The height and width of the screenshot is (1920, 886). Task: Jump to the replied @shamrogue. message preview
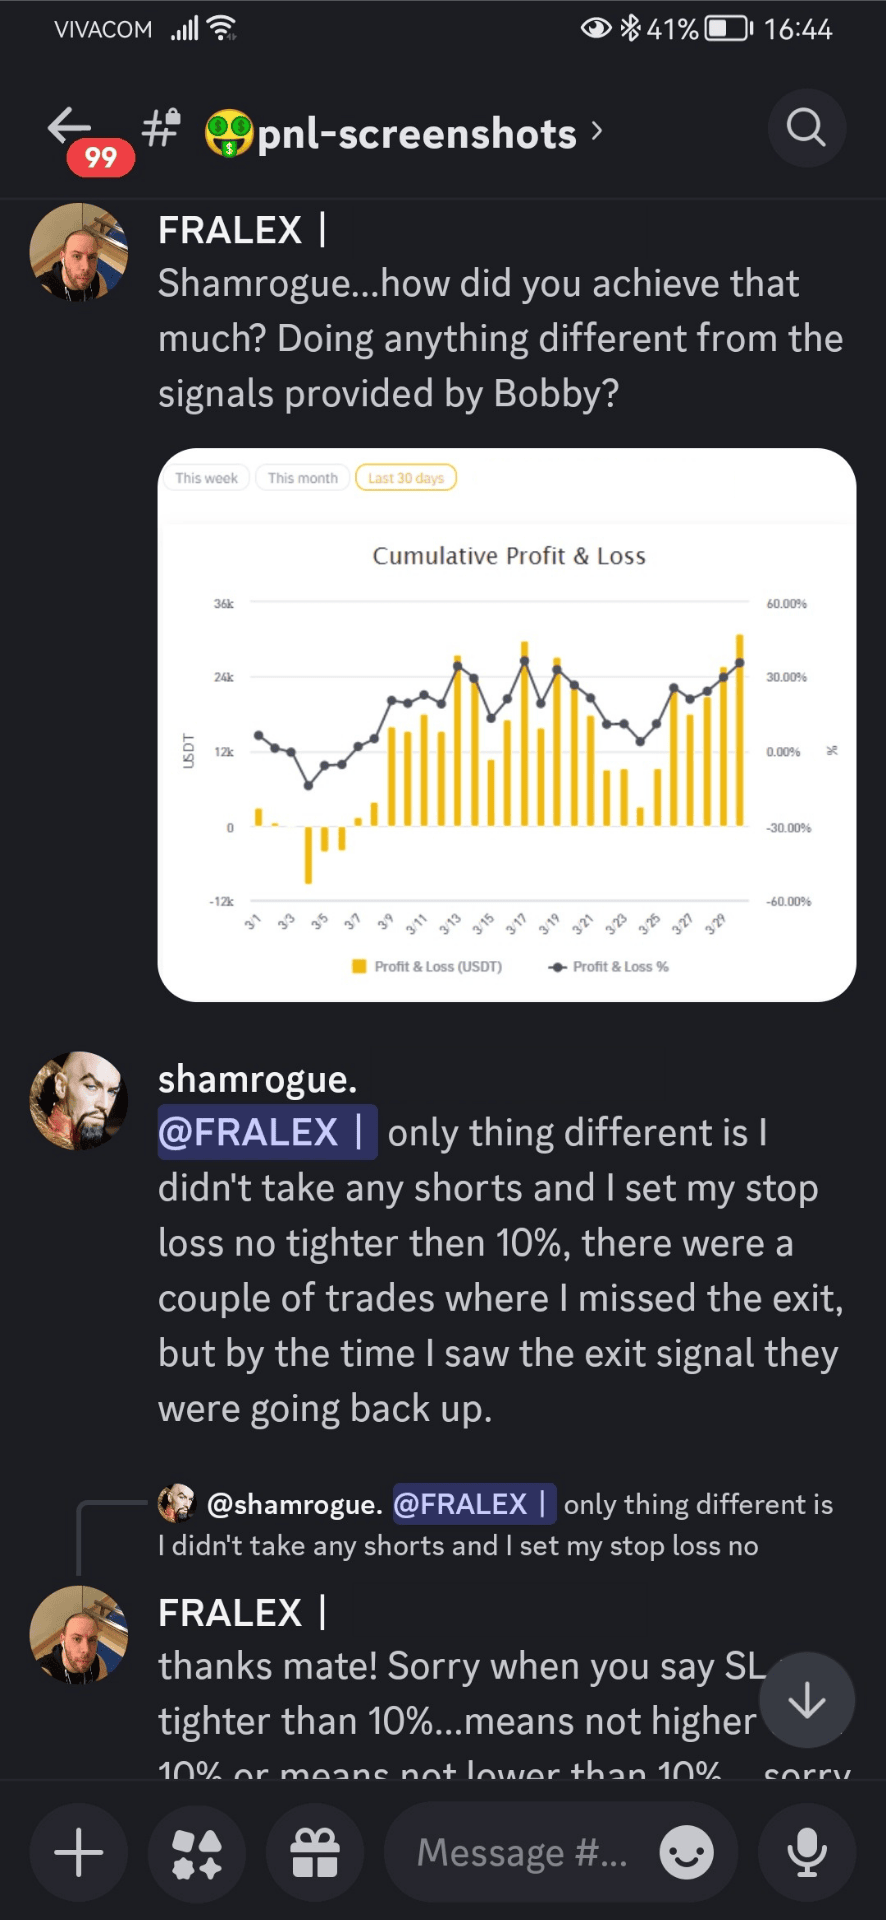coord(520,1525)
